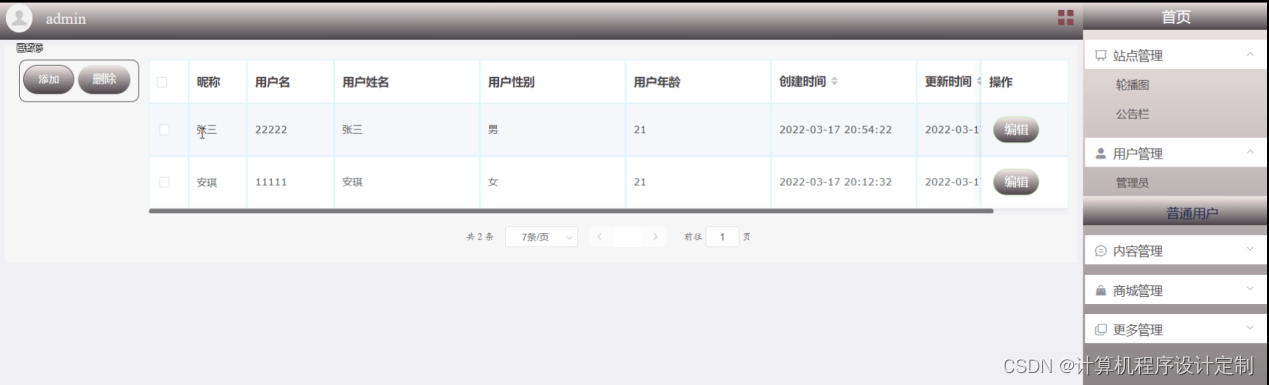Click the 操作 column header
This screenshot has width=1269, height=385.
(x=1001, y=82)
